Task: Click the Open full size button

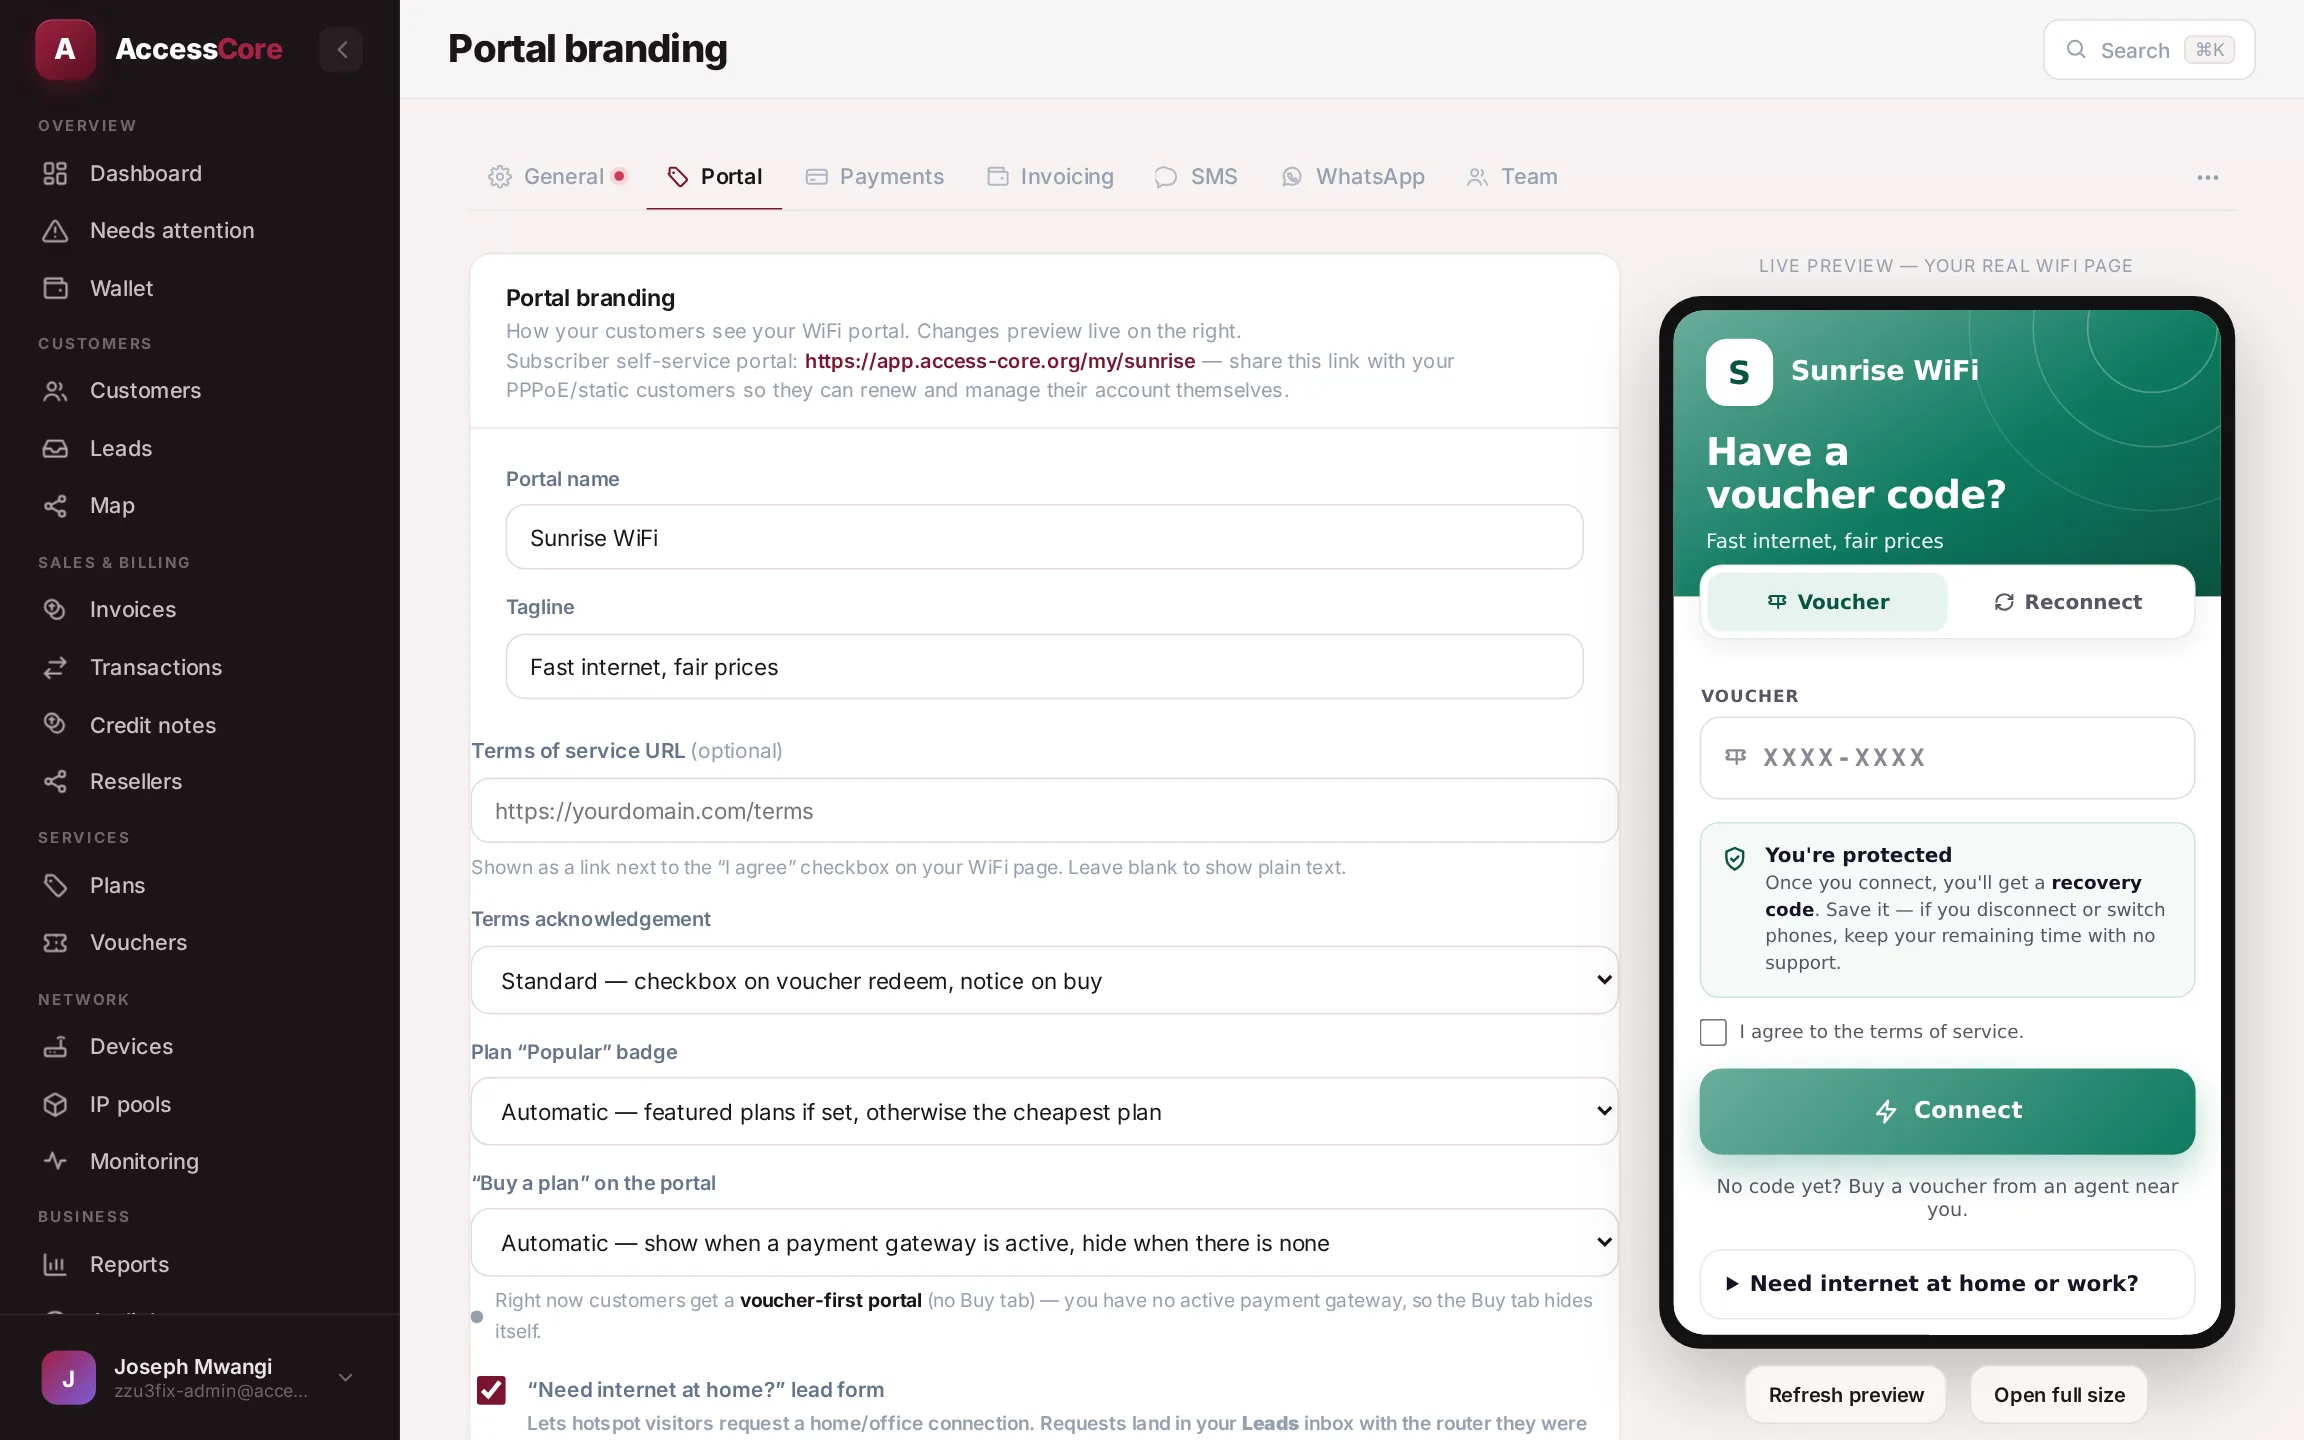Action: coord(2059,1395)
